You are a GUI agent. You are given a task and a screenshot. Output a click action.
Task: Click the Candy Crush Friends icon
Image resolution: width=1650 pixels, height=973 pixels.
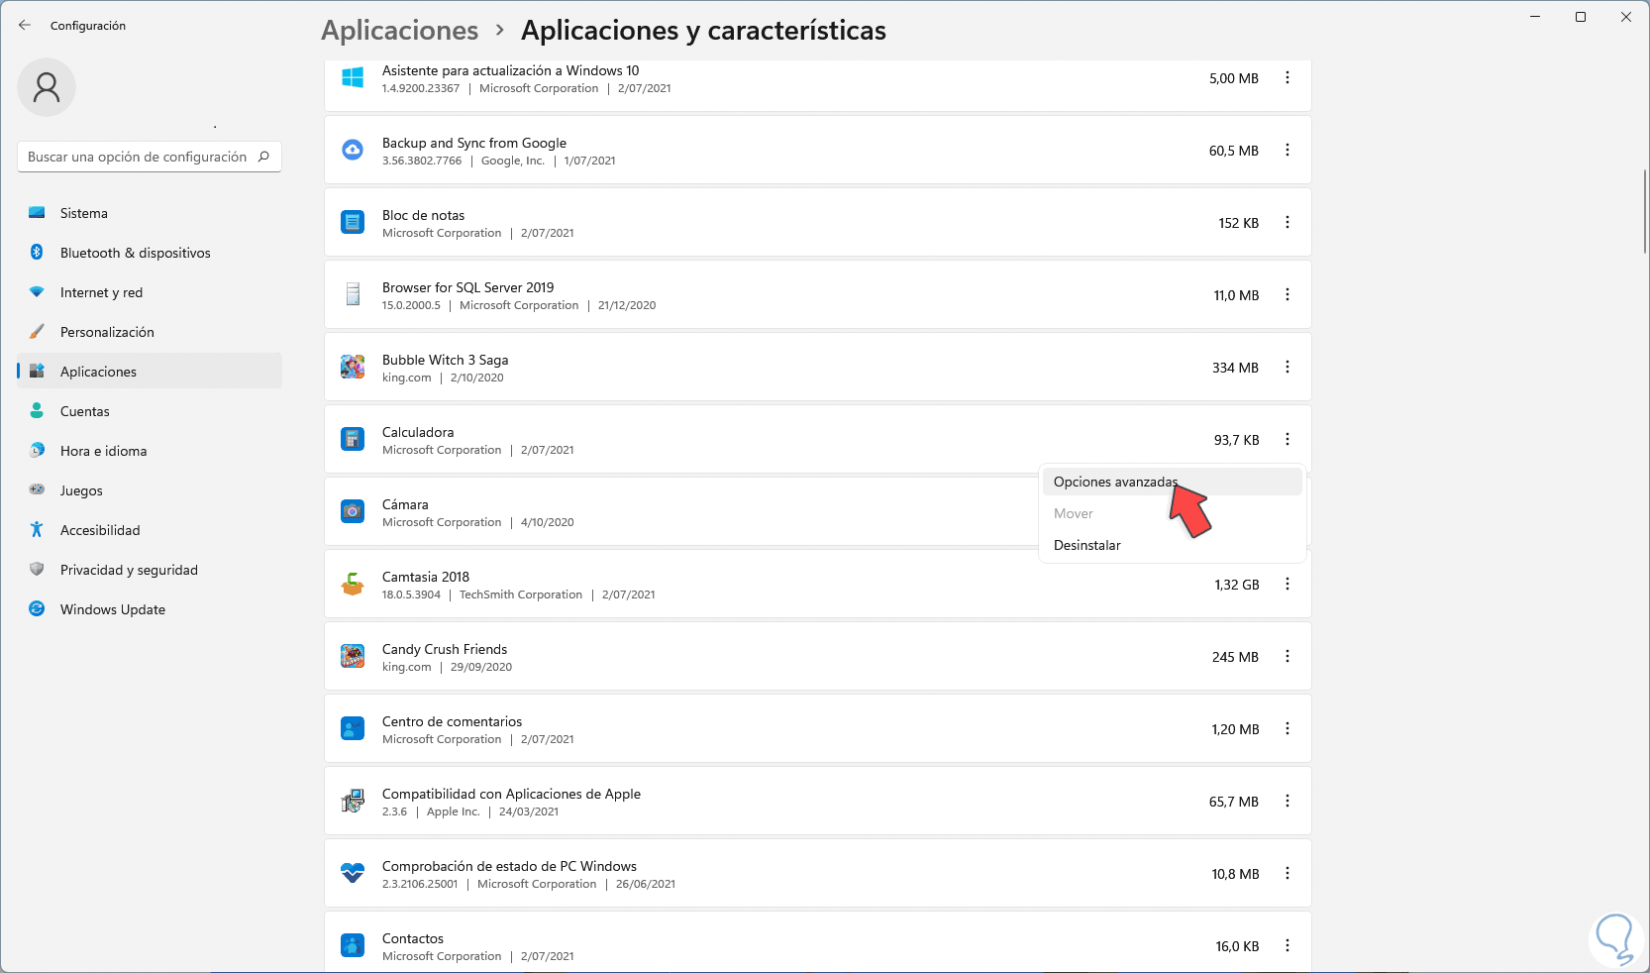pos(352,656)
